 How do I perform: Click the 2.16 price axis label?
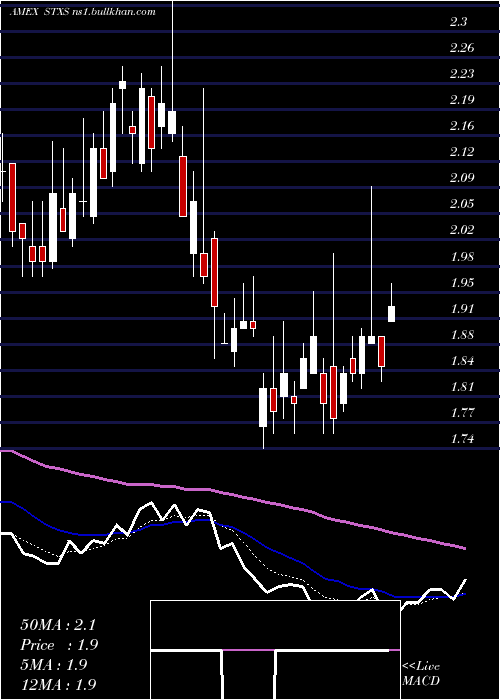click(462, 126)
